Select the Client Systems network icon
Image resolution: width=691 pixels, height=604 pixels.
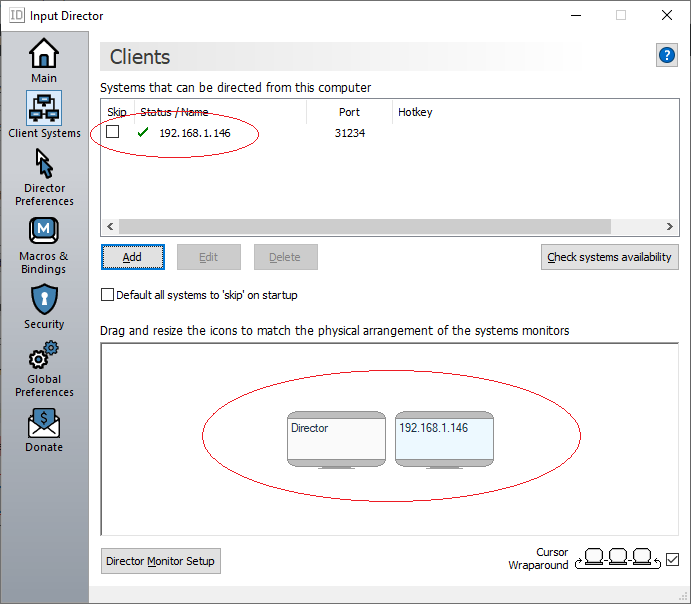point(44,108)
